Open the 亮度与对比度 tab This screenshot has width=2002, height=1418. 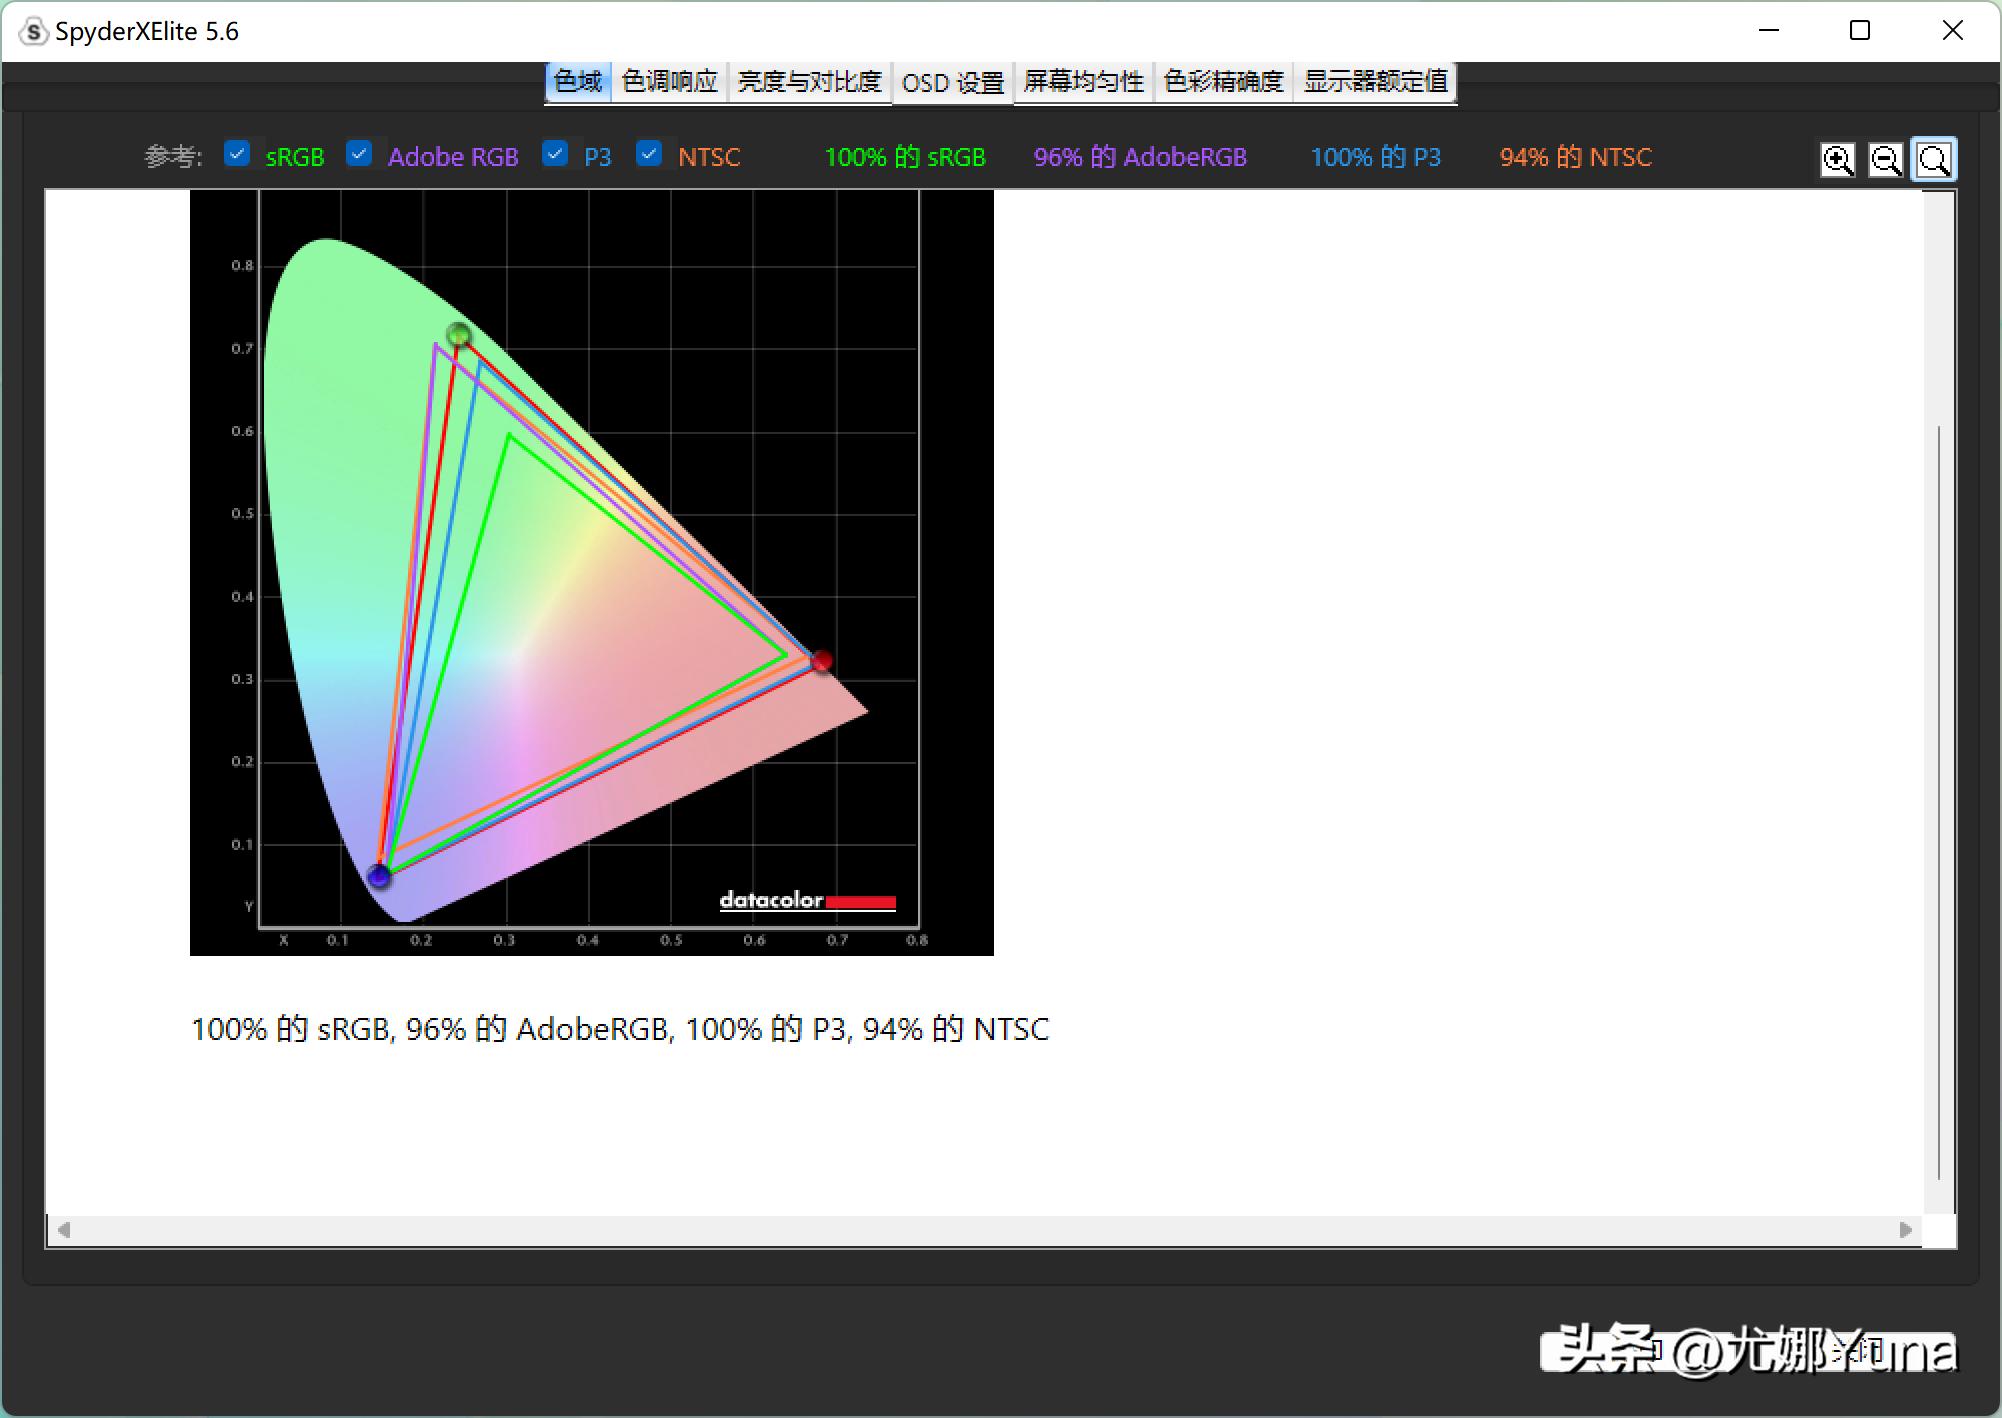pyautogui.click(x=809, y=82)
